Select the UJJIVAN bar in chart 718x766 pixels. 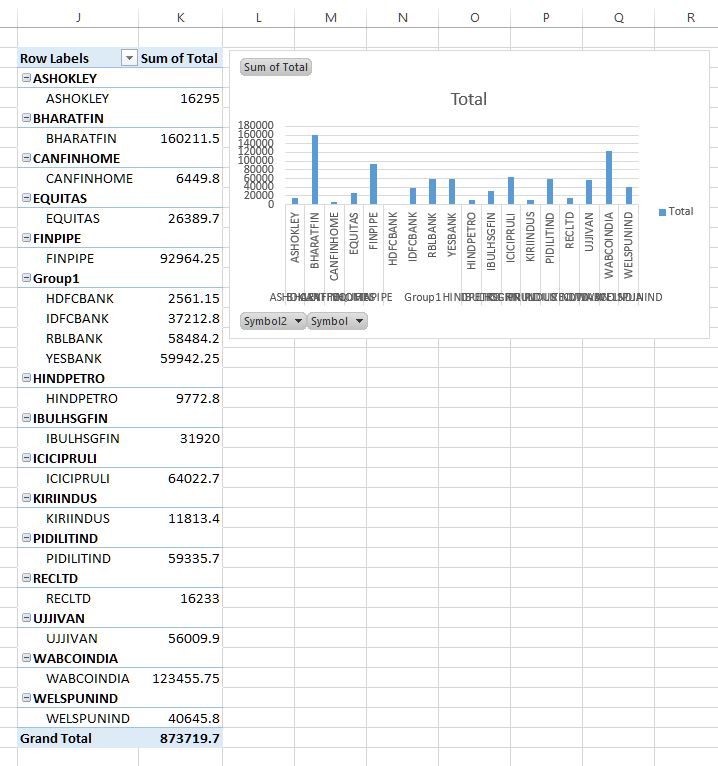coord(589,192)
